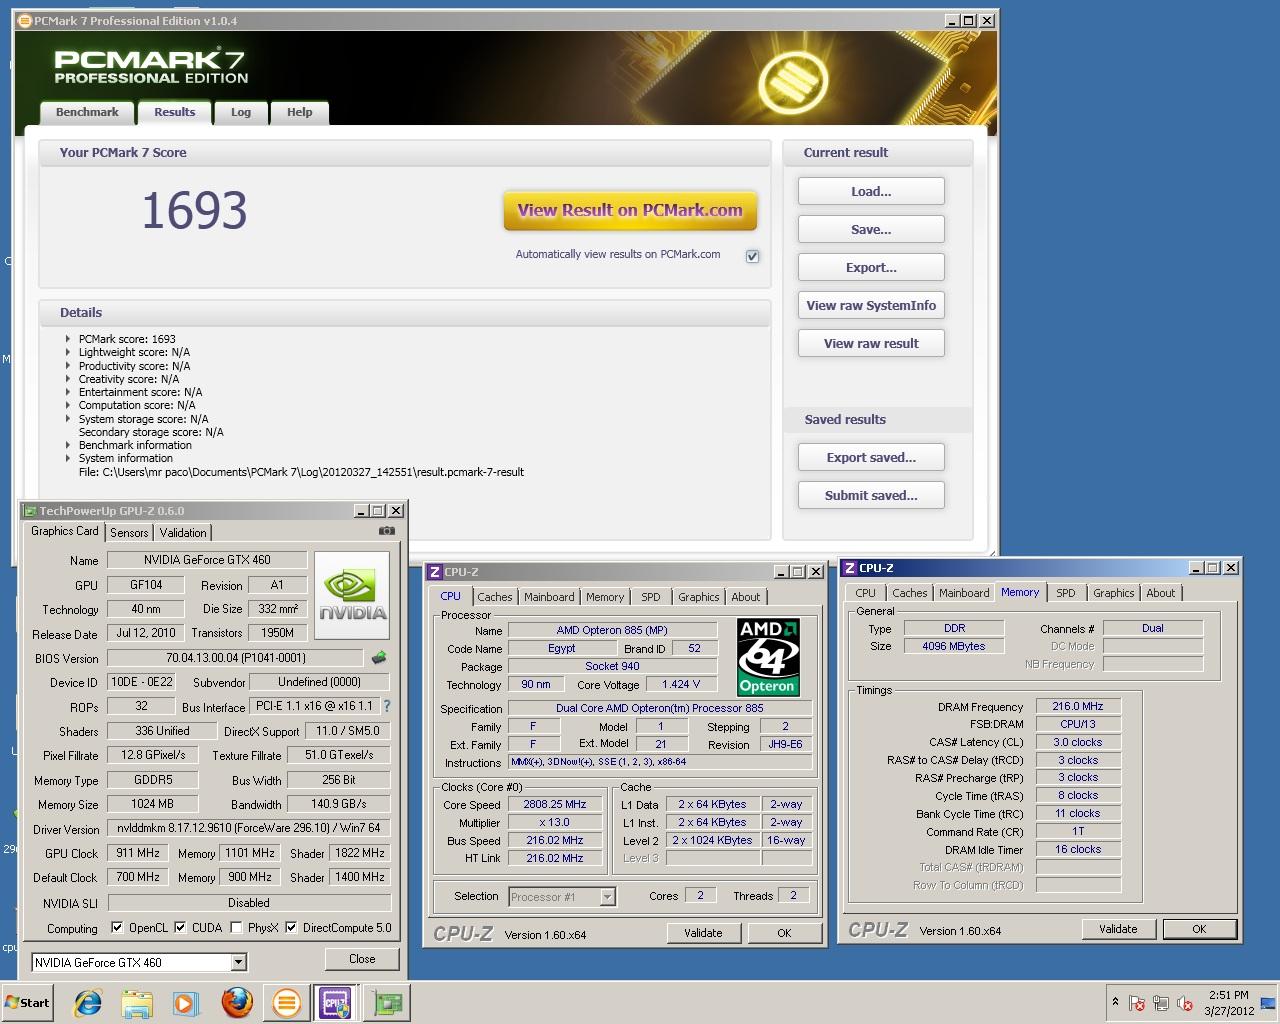This screenshot has width=1280, height=1024.
Task: Click the PCMark 7 title bar icon
Action: pos(25,20)
